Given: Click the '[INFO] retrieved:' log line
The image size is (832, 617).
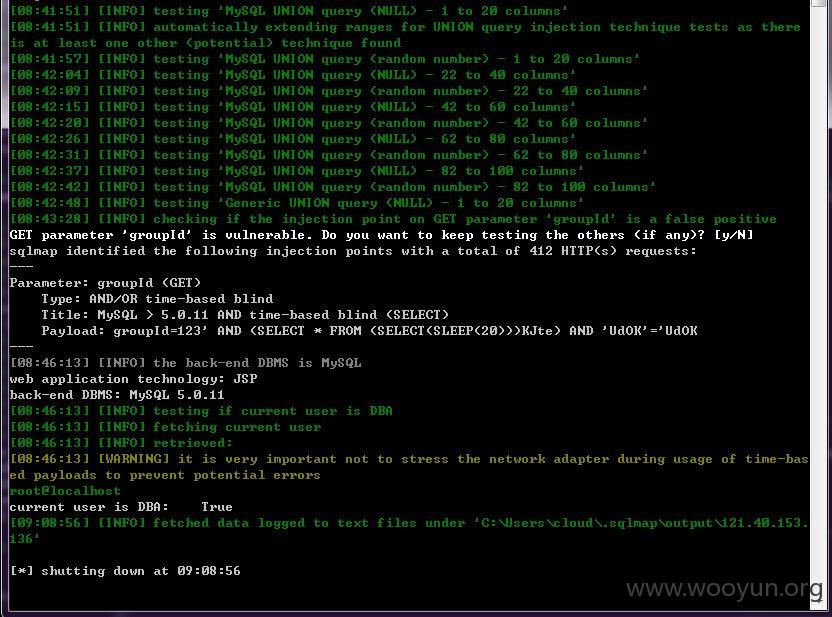Looking at the screenshot, I should point(121,442).
